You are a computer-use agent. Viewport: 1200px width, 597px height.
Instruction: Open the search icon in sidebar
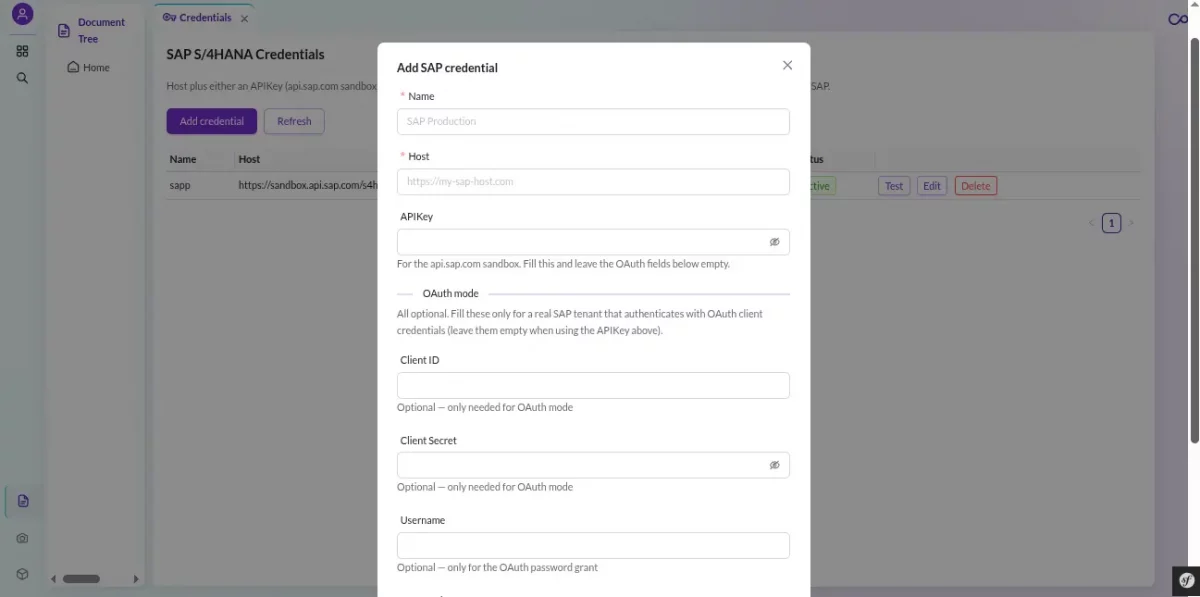pos(22,77)
